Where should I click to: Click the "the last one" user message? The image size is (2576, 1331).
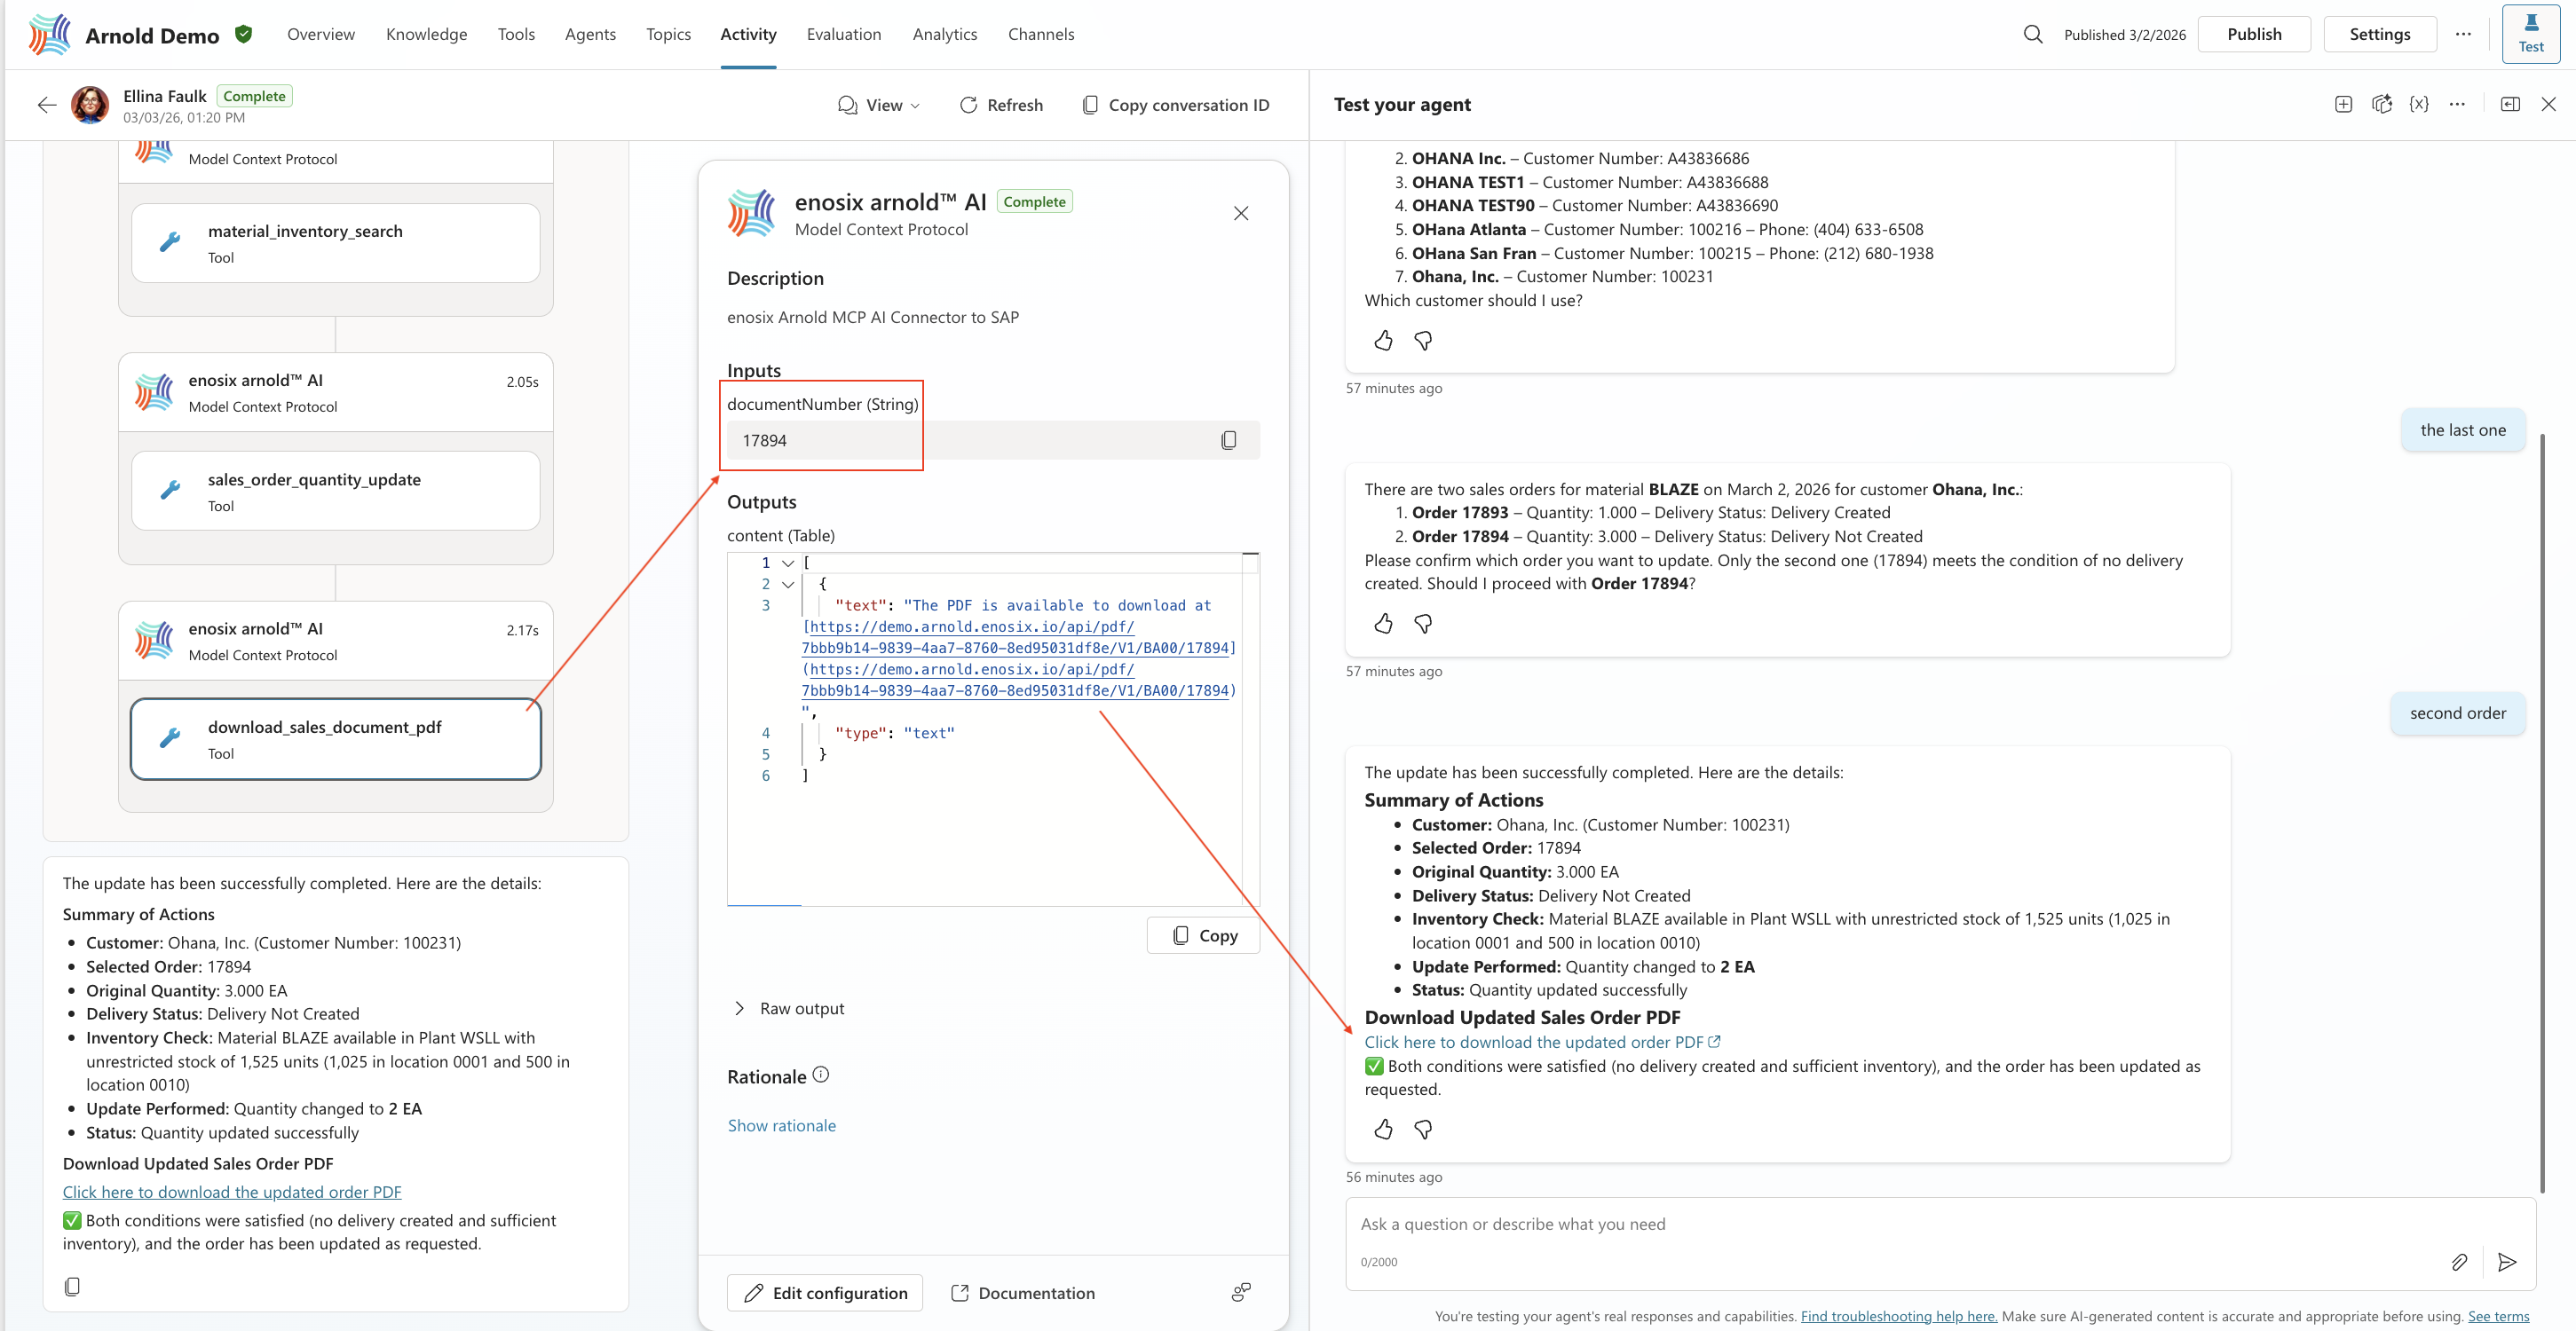point(2462,430)
